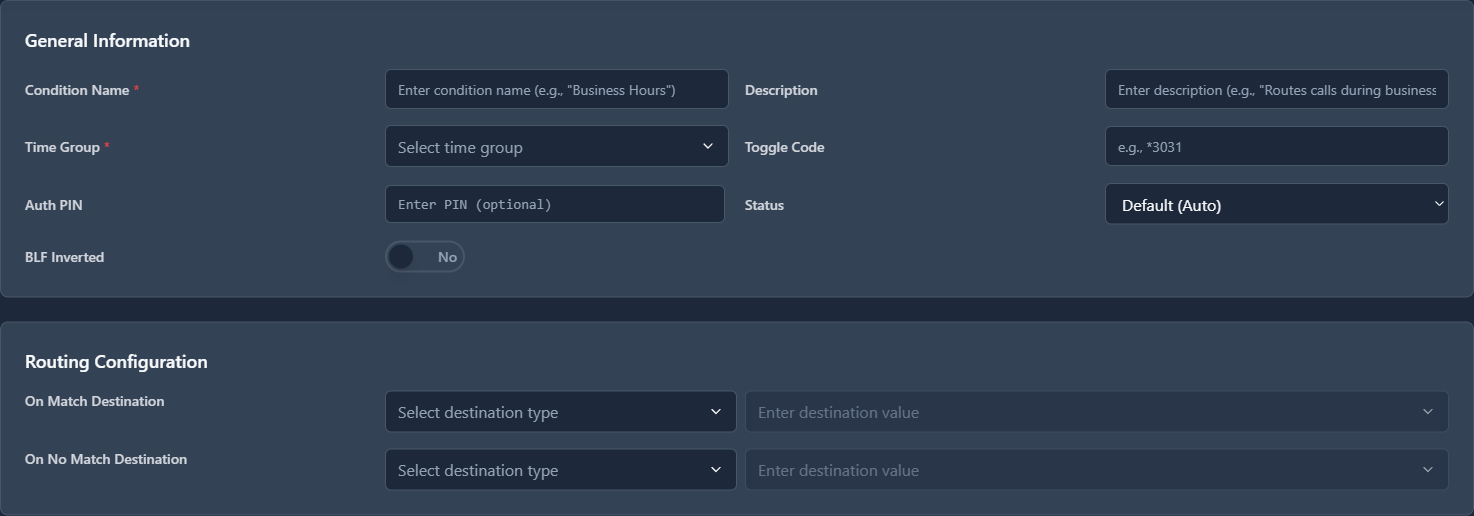This screenshot has width=1474, height=516.
Task: Click chevron on On Match destination type
Action: 715,412
